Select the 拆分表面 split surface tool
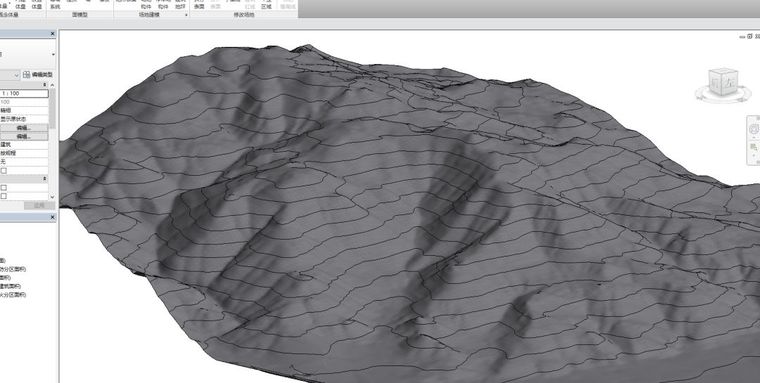The height and width of the screenshot is (383, 760). click(199, 4)
